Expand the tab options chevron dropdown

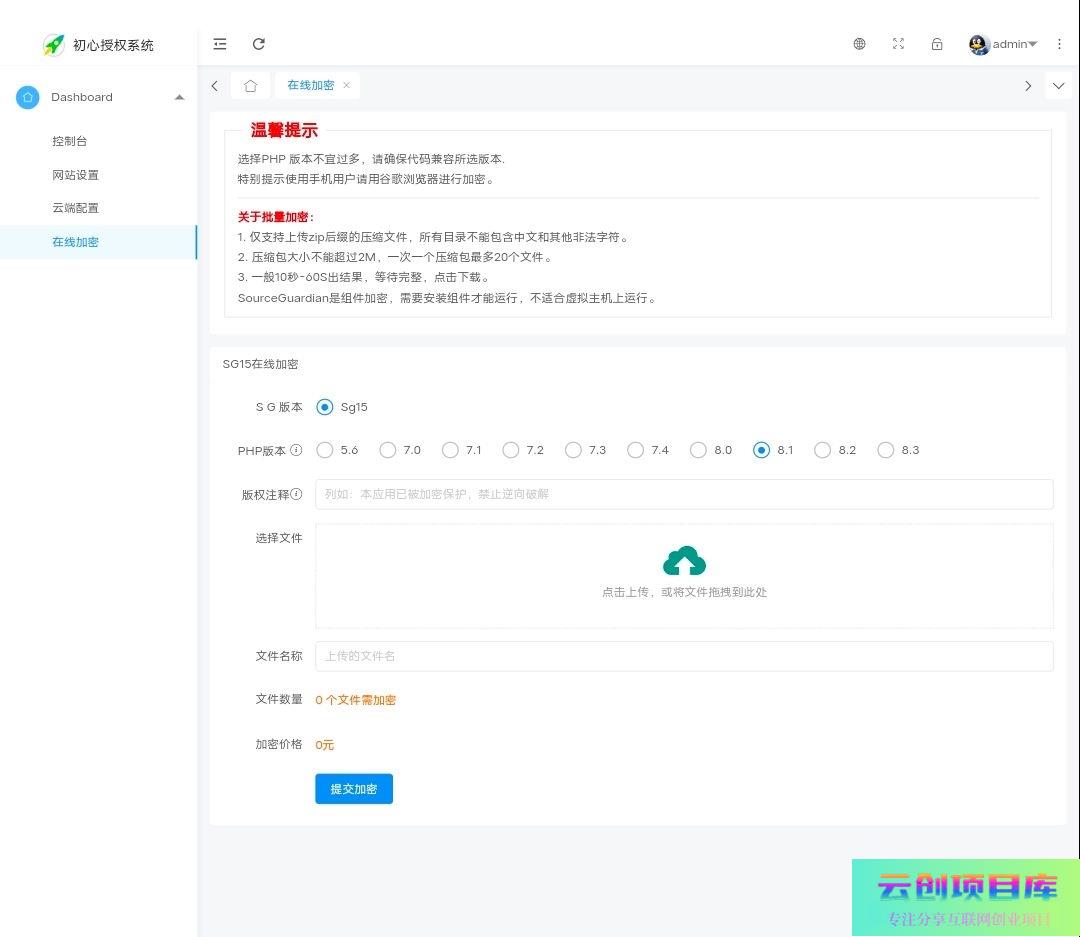point(1058,86)
